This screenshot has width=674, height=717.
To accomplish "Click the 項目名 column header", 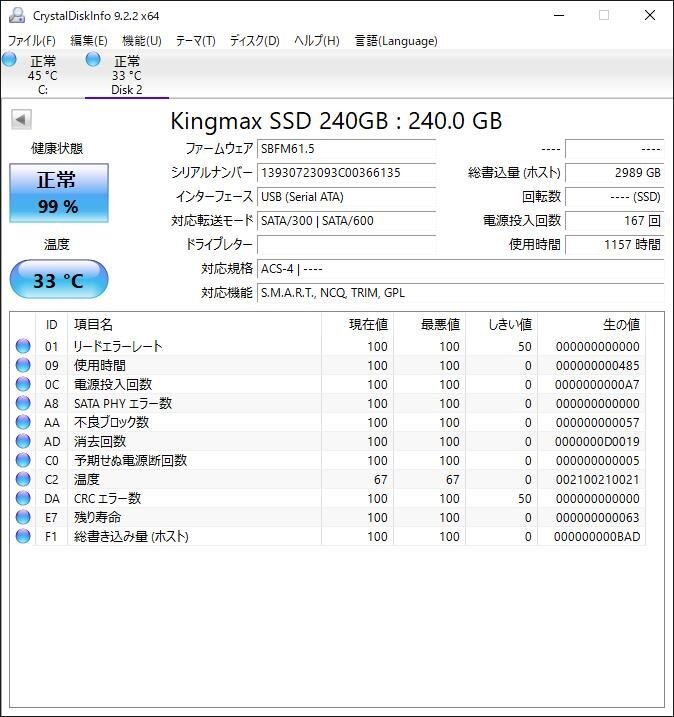I will (194, 325).
